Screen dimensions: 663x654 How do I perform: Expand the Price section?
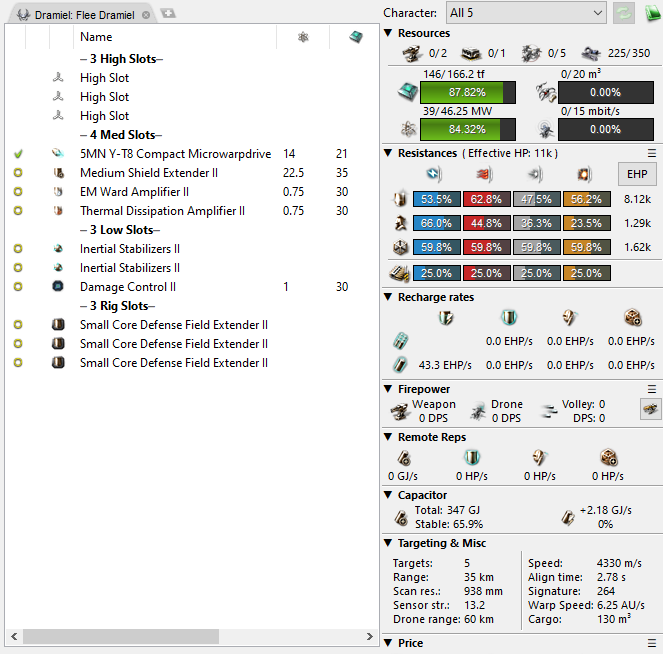pyautogui.click(x=388, y=643)
